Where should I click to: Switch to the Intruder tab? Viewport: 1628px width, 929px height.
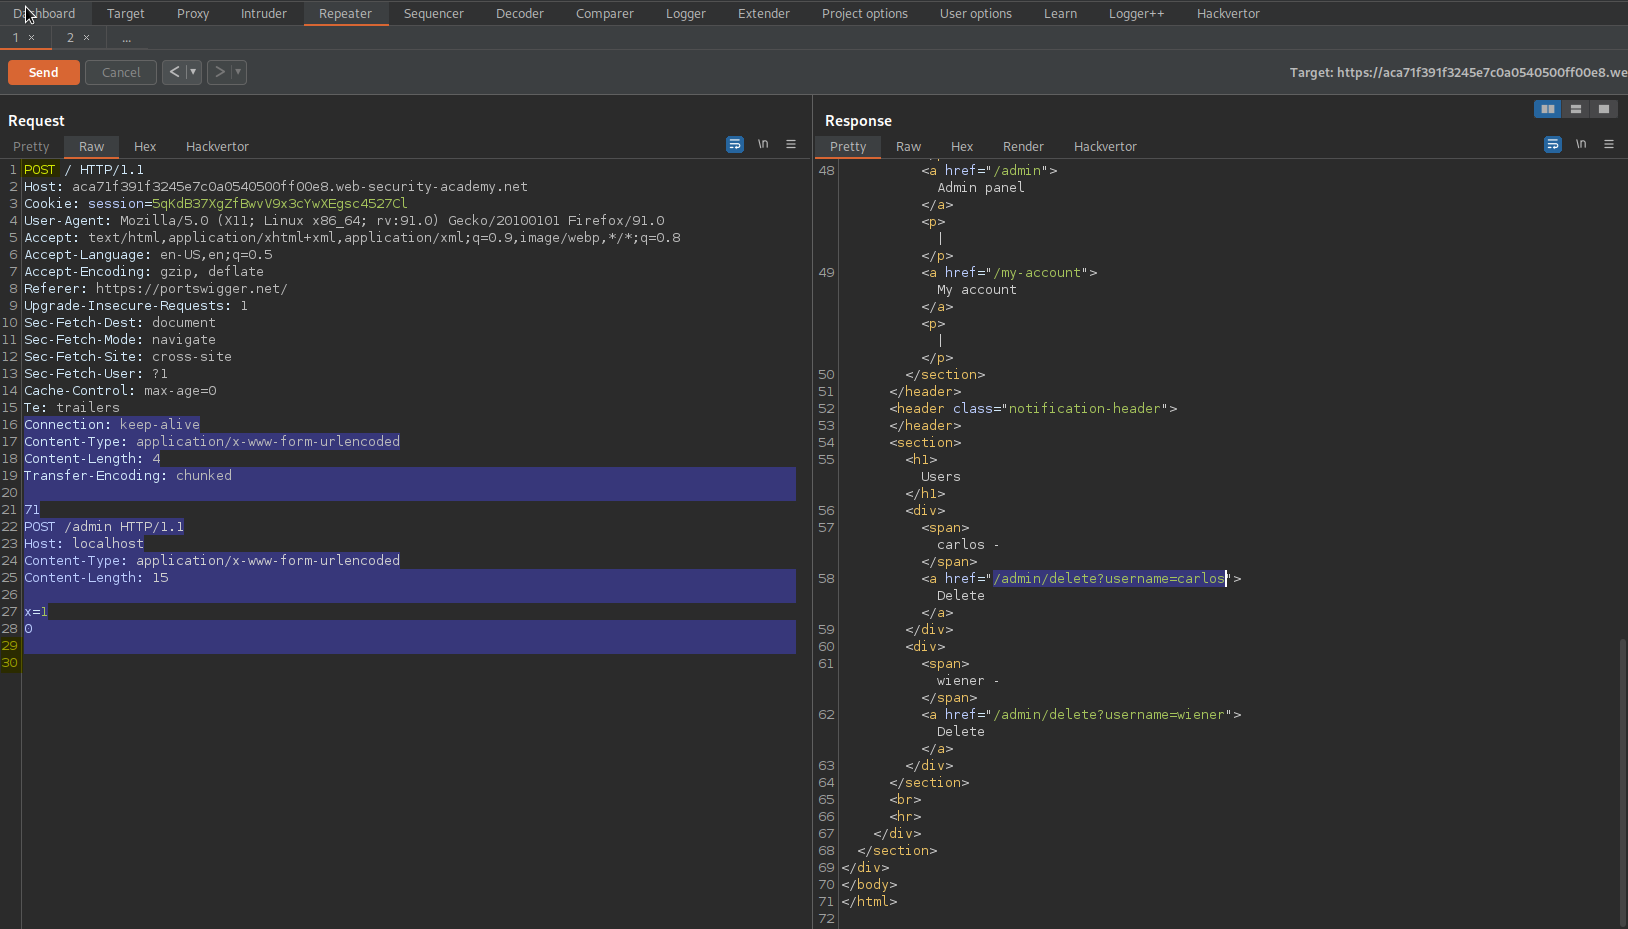pos(264,14)
